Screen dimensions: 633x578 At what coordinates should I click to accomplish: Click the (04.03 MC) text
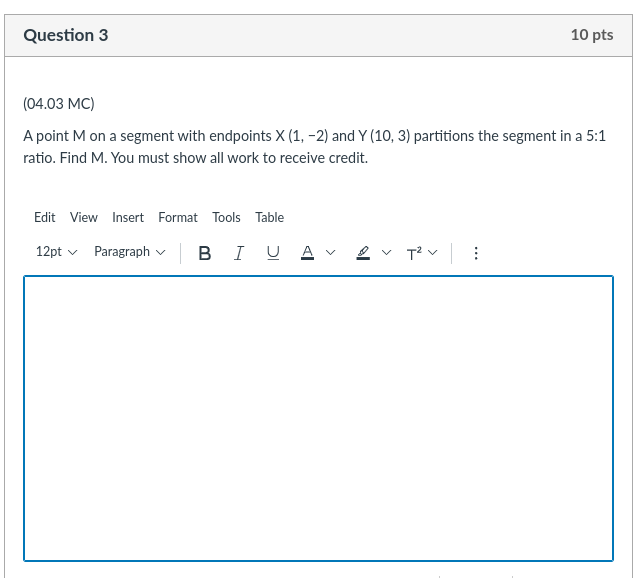click(x=59, y=104)
